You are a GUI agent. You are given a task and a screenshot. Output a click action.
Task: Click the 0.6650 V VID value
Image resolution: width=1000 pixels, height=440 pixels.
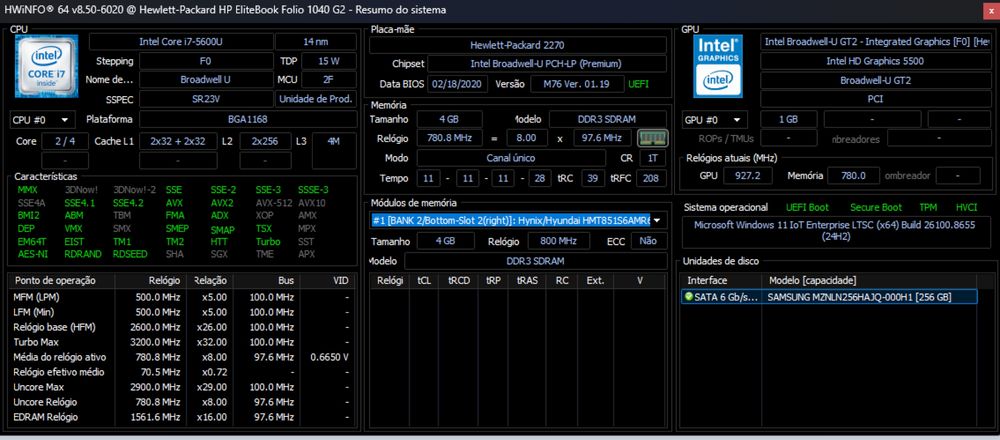pos(329,357)
